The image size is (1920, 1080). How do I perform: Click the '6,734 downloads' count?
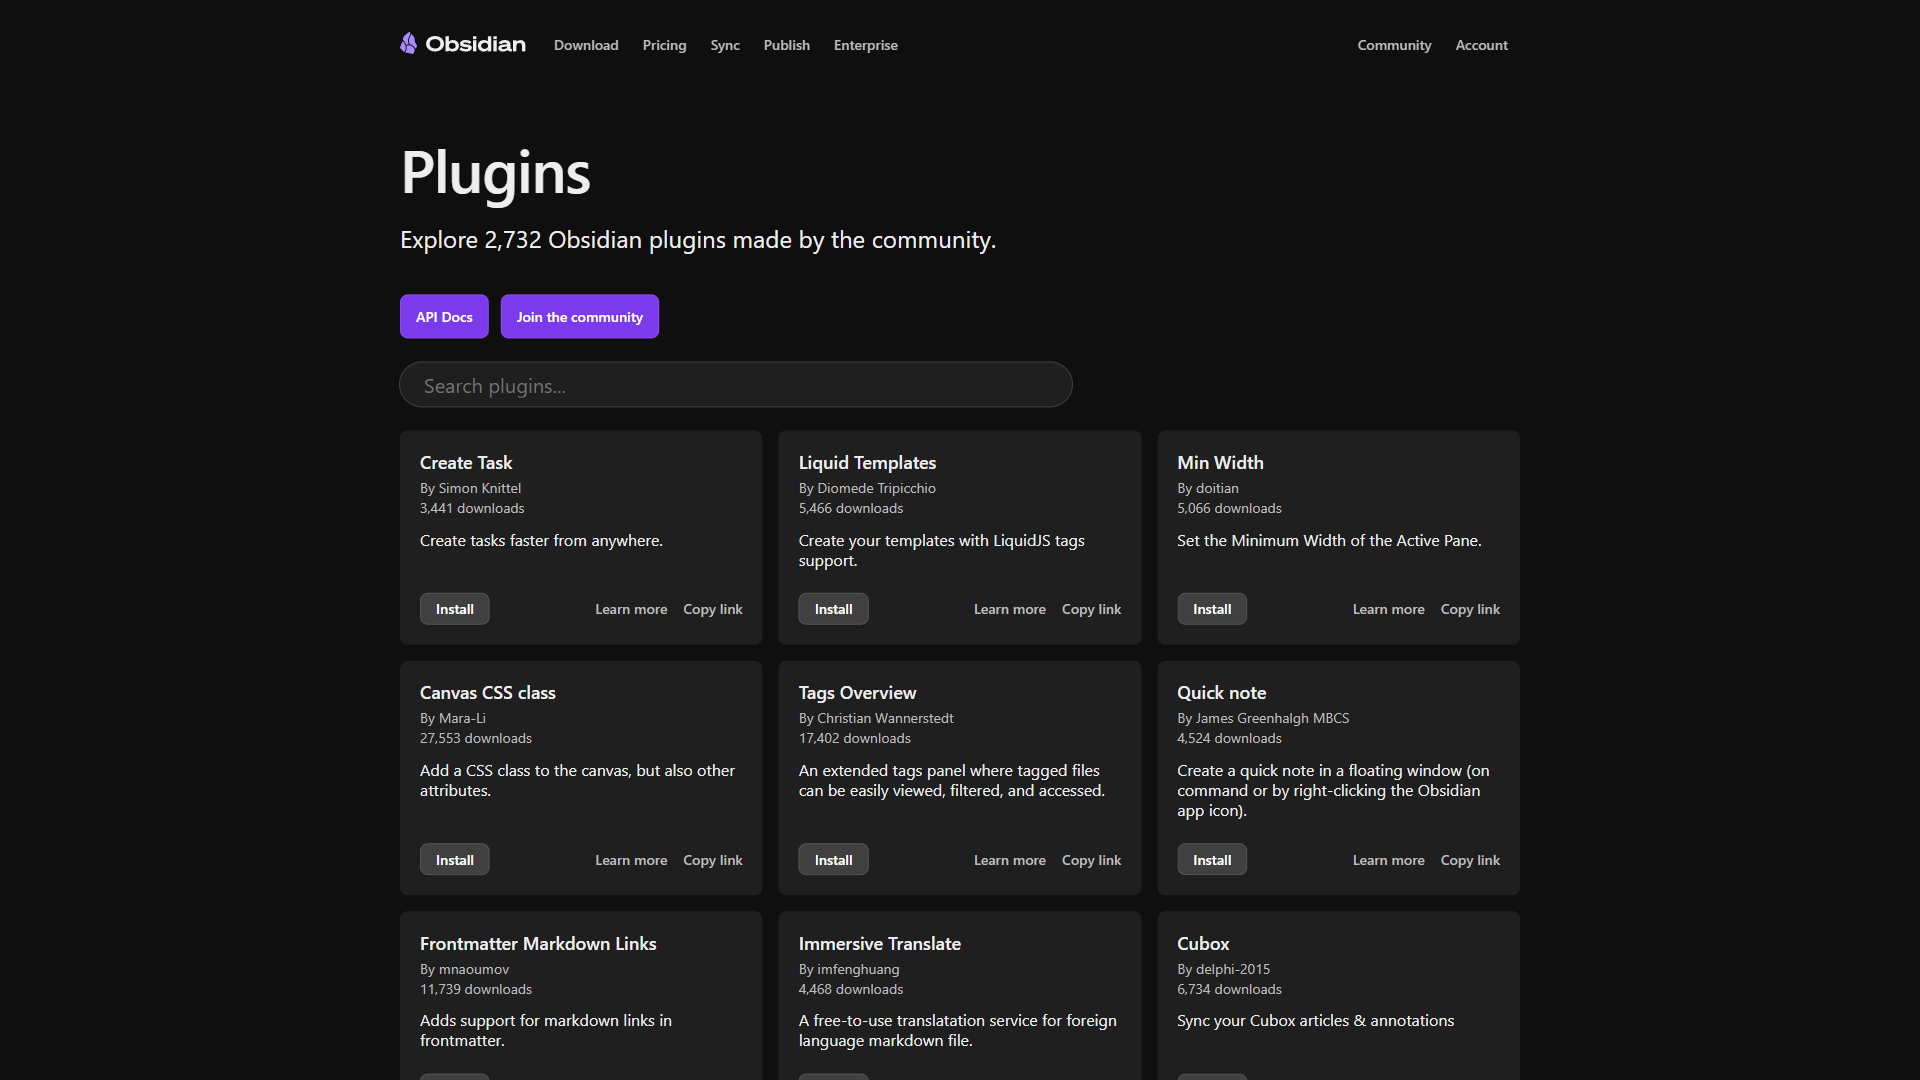point(1229,989)
